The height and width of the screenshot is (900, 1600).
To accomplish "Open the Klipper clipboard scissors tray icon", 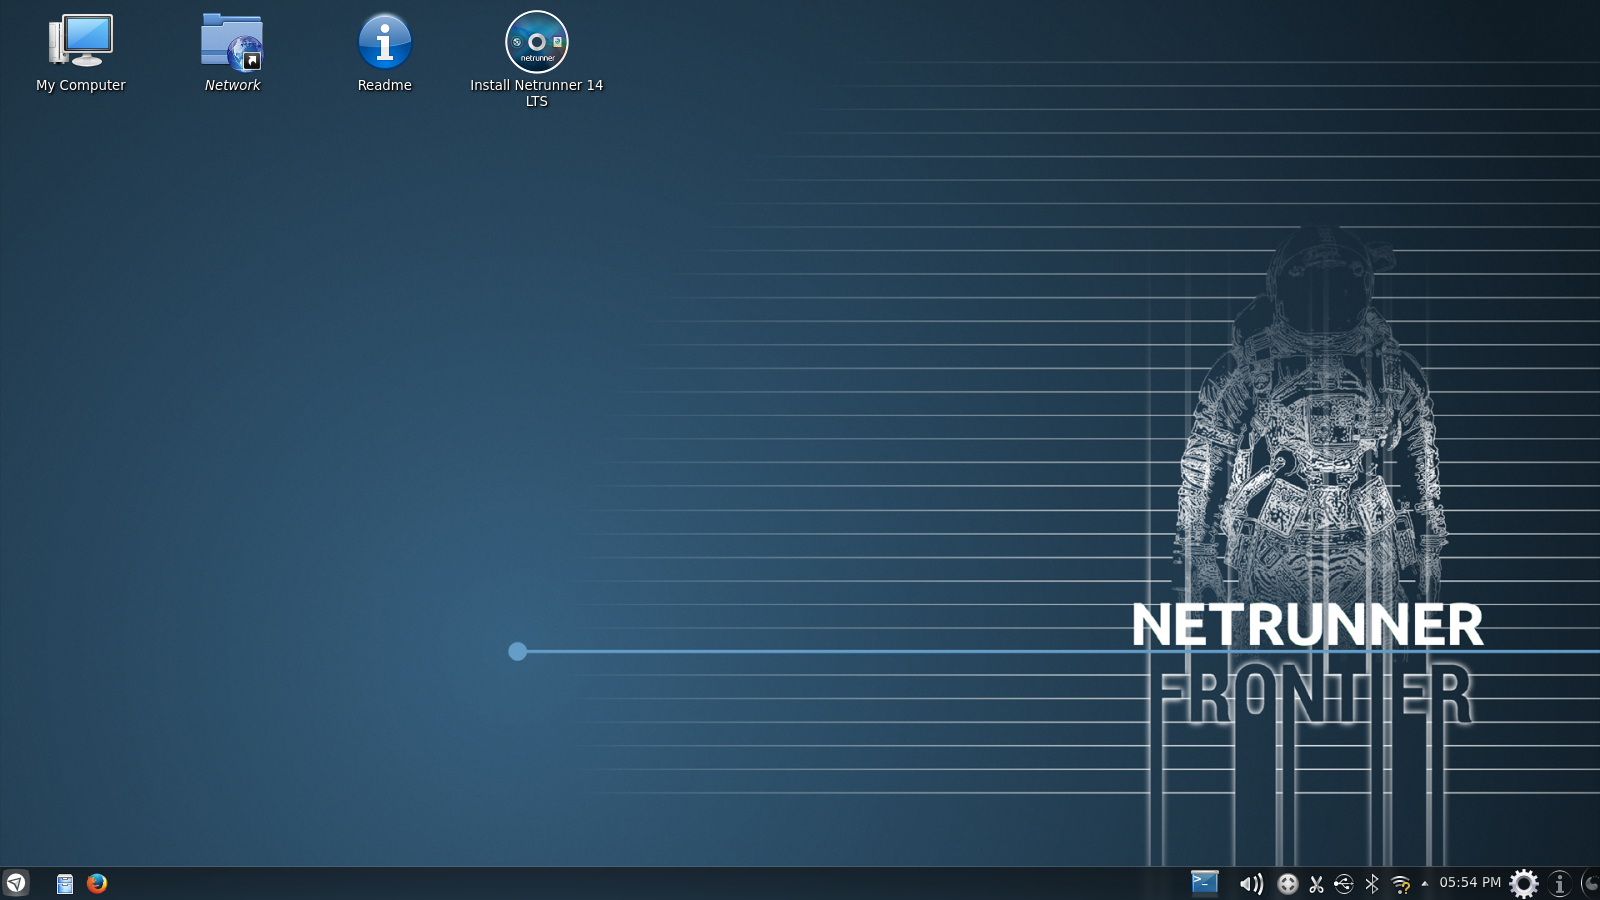I will (x=1315, y=883).
